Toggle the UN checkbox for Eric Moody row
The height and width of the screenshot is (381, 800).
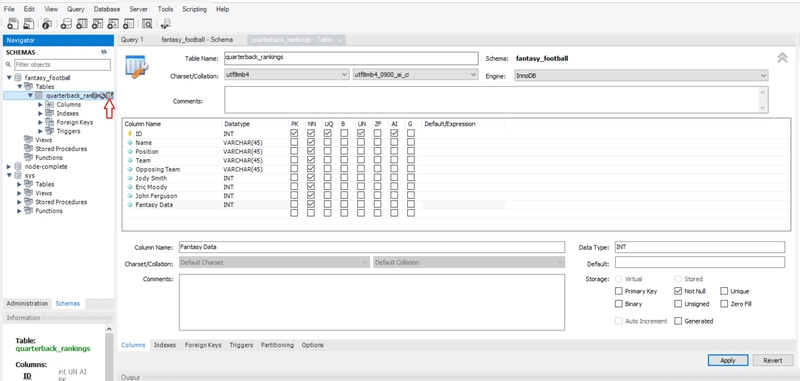tap(361, 187)
